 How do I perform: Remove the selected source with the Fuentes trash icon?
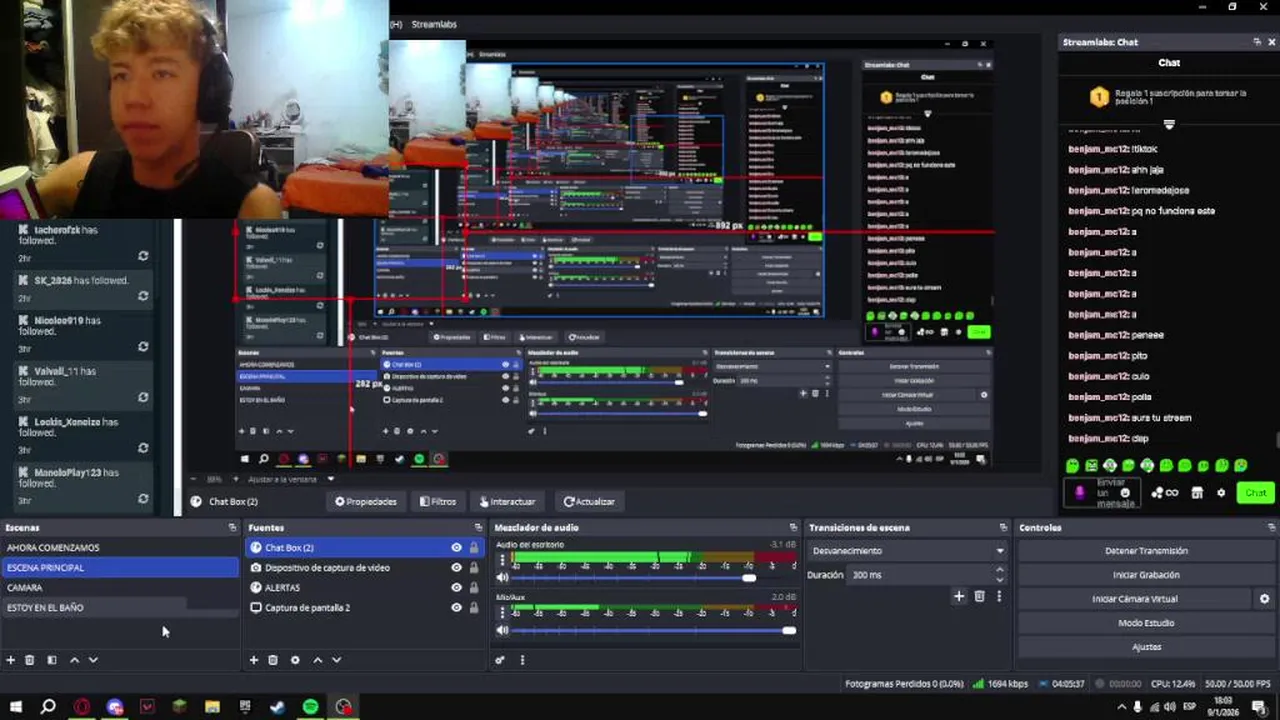click(x=273, y=660)
